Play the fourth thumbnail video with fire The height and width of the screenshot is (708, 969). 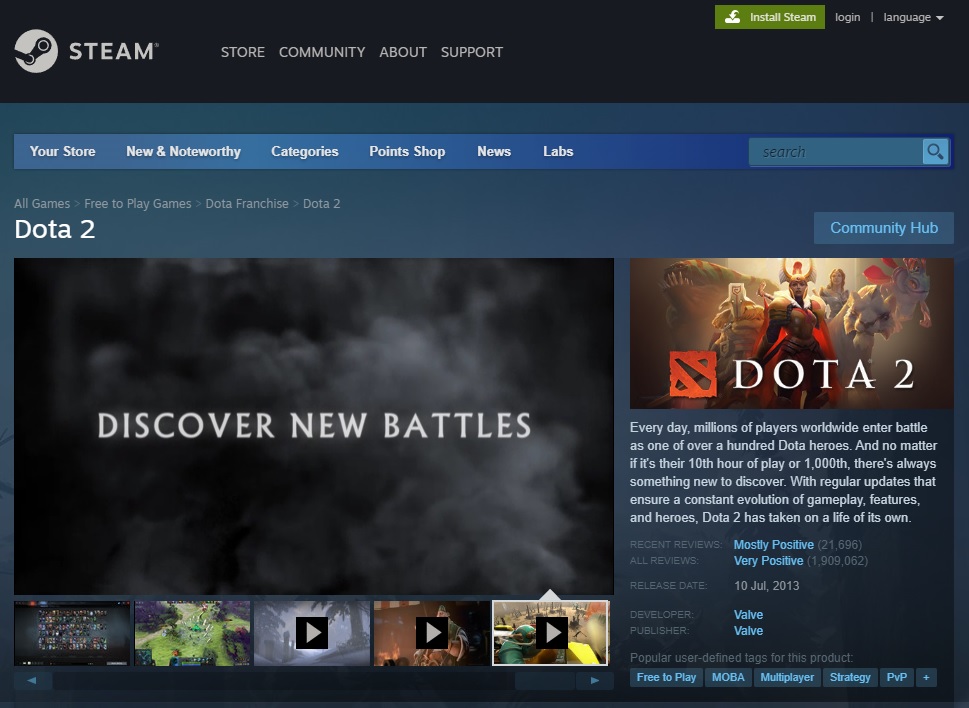432,633
